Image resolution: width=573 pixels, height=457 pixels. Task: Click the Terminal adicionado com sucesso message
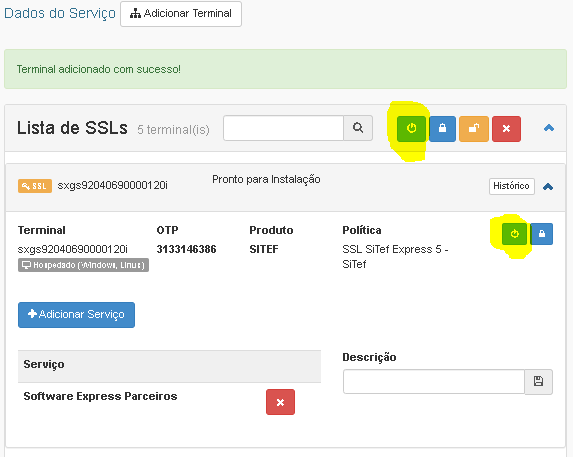[x=99, y=69]
